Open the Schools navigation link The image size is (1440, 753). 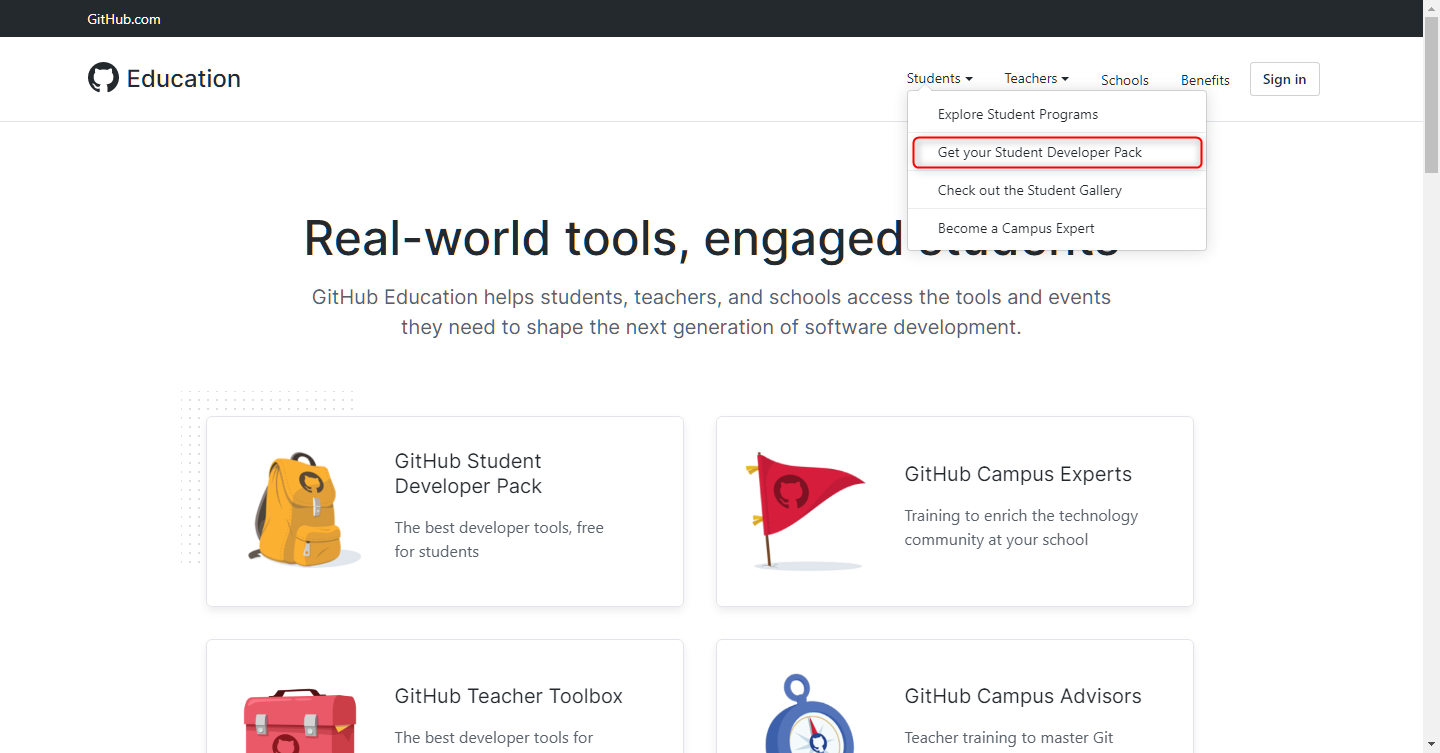tap(1124, 80)
